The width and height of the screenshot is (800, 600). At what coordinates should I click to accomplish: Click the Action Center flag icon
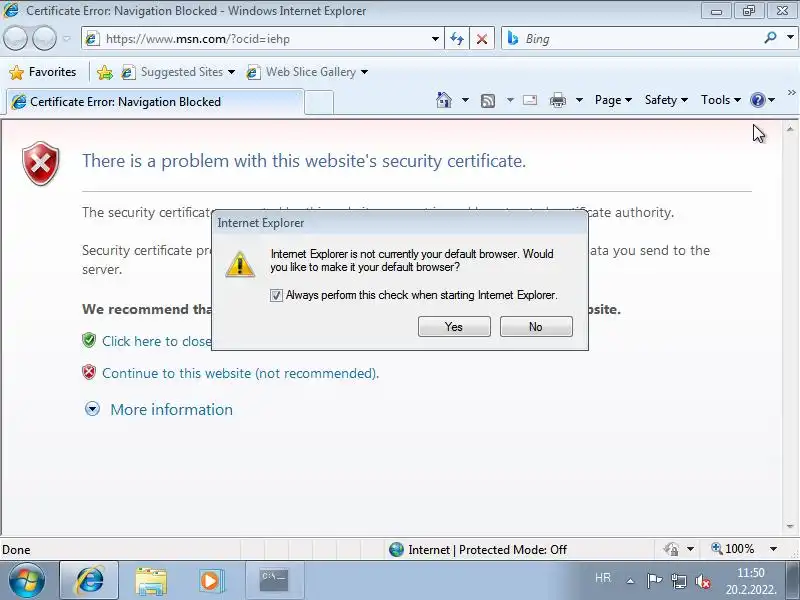tap(654, 581)
